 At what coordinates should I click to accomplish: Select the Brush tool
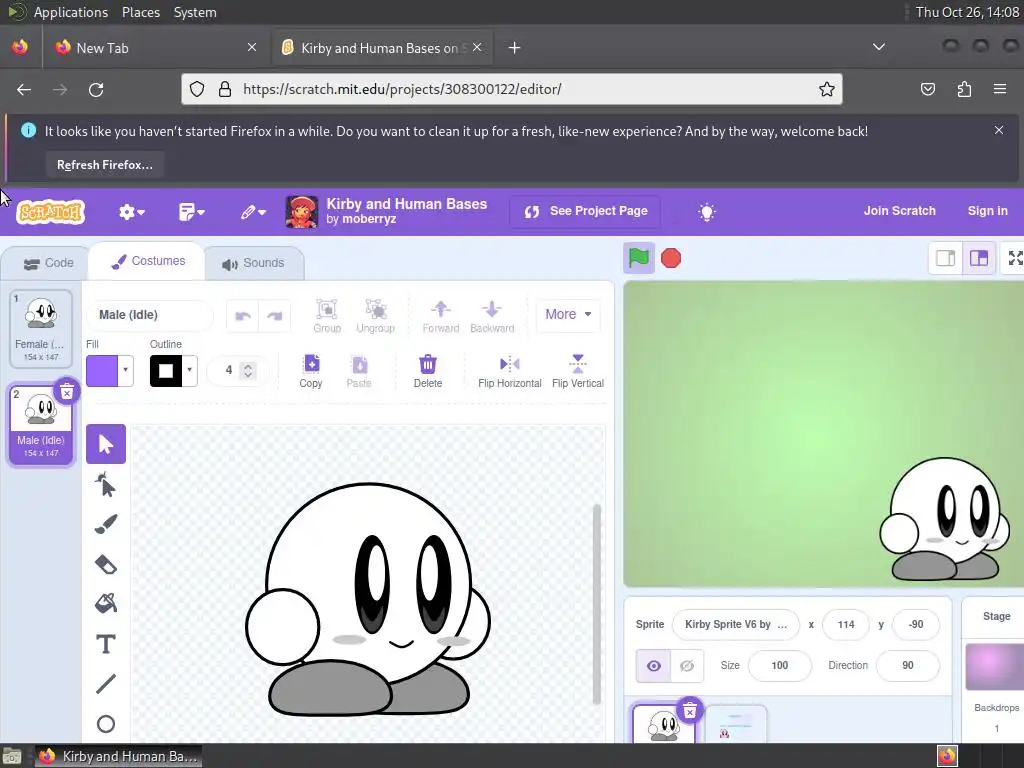106,524
